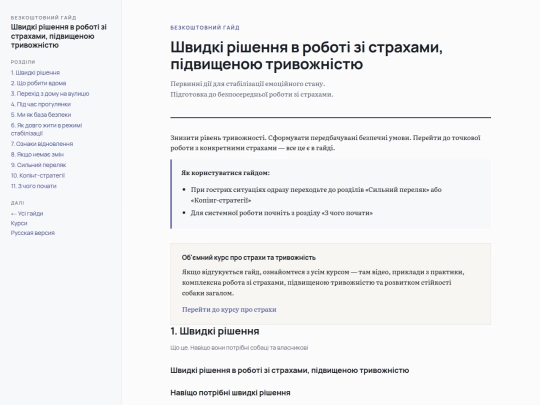This screenshot has height=405, width=540.
Task: Click subtitle line 'Підготовка до безпосередньої роботи зі страхами'
Action: [x=252, y=94]
